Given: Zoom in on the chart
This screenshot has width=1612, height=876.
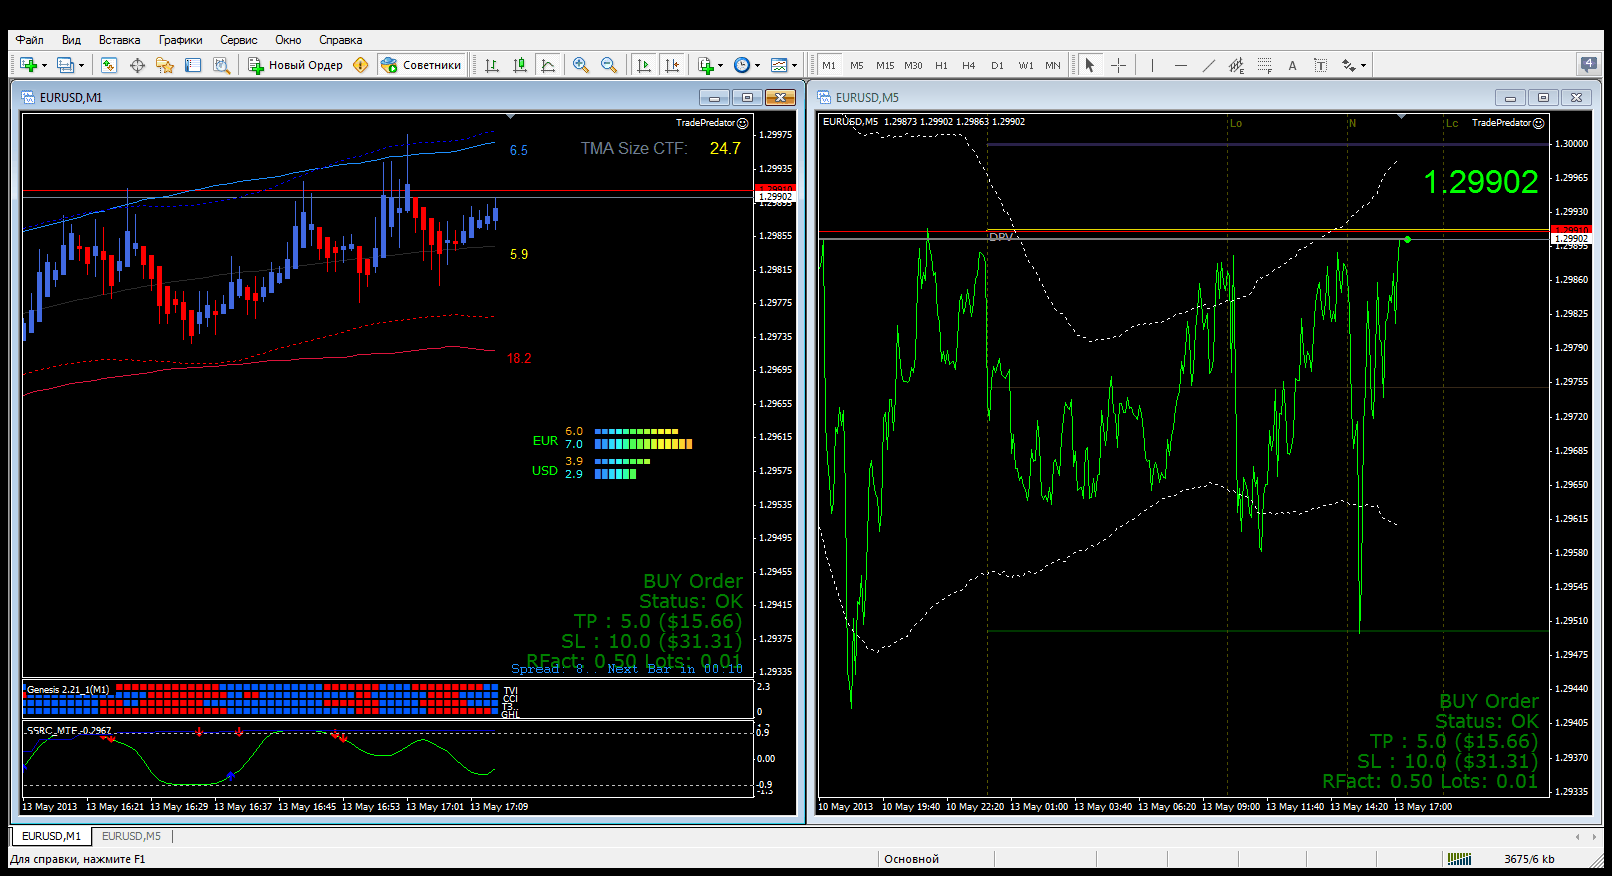Looking at the screenshot, I should click(581, 65).
